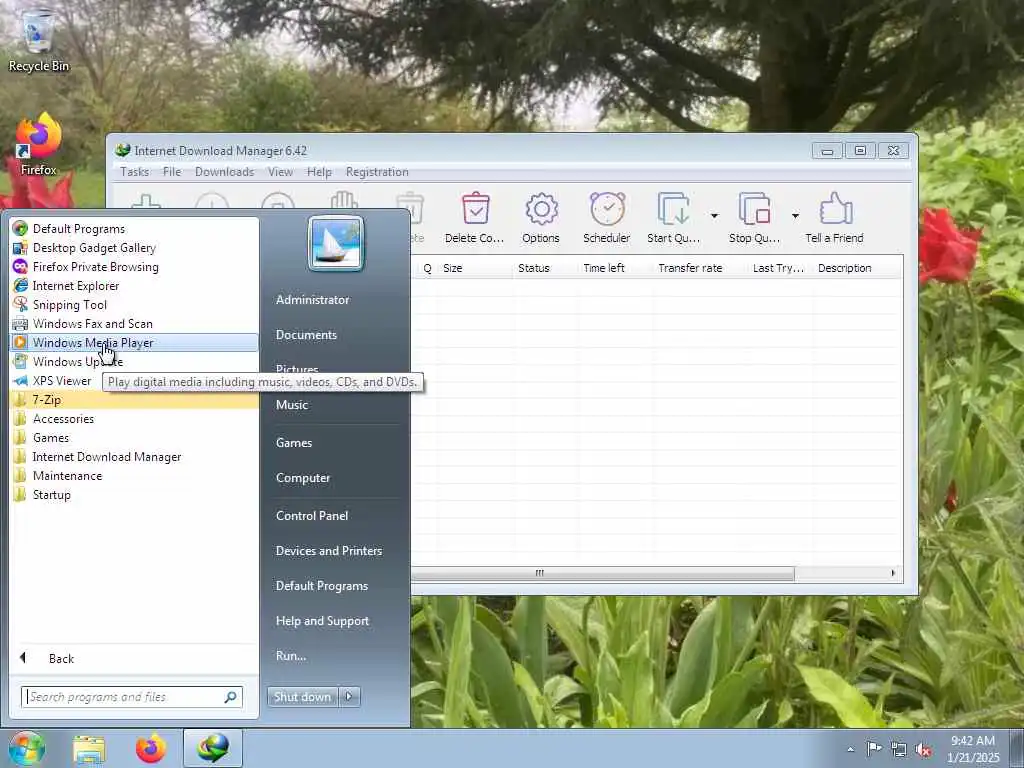
Task: Open Games in the right Start pane
Action: click(x=294, y=443)
